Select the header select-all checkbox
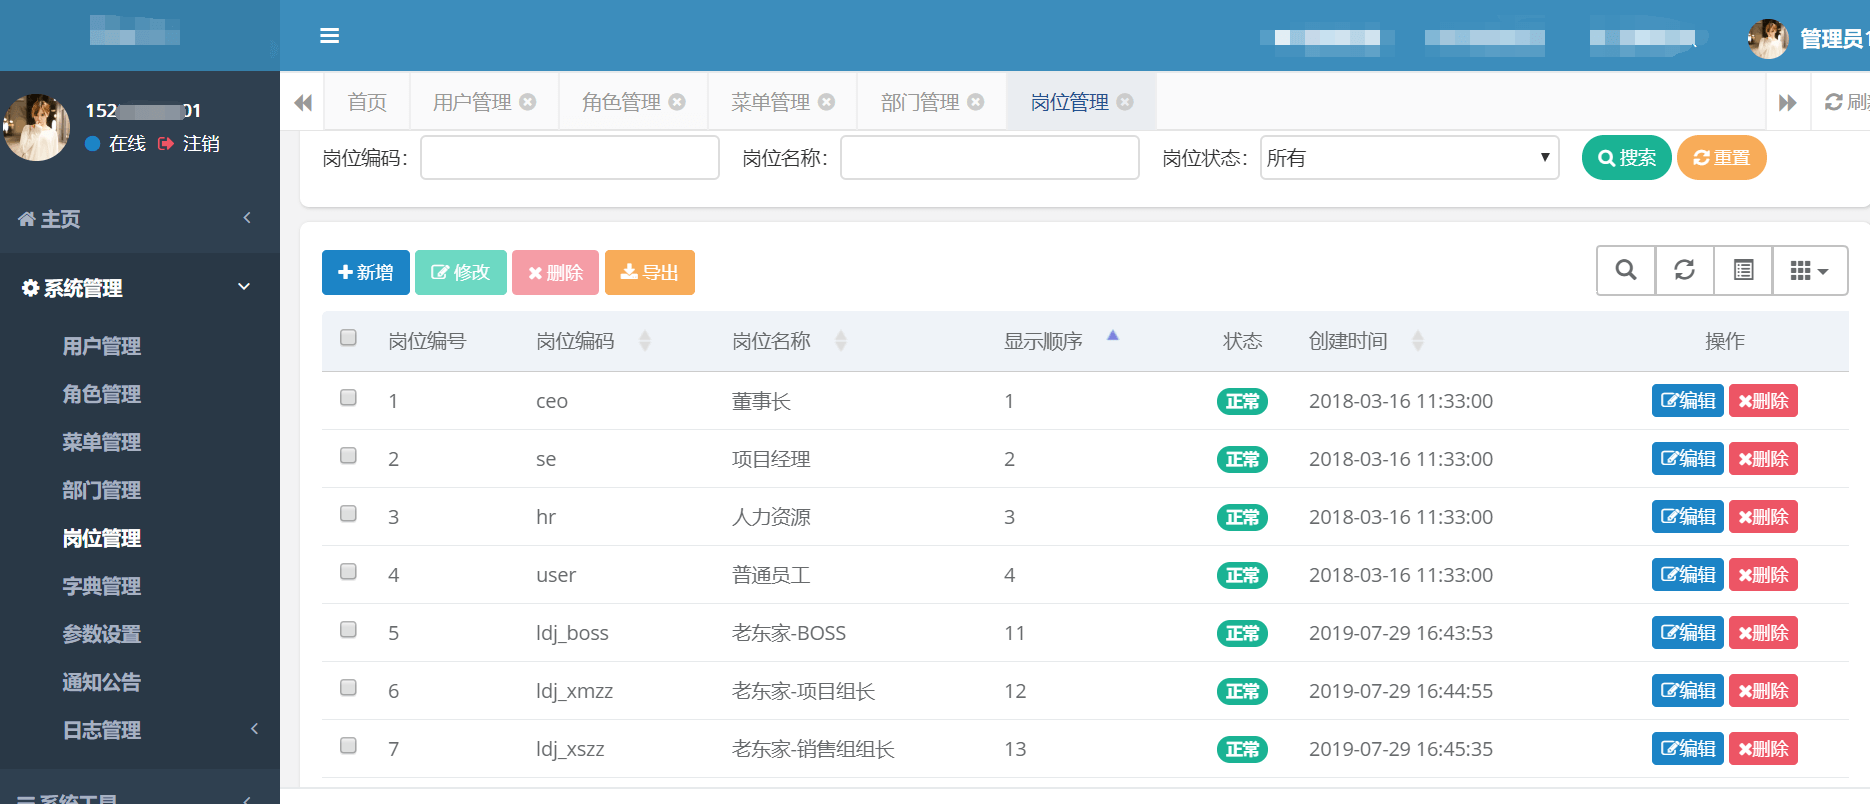Image resolution: width=1870 pixels, height=804 pixels. [348, 338]
